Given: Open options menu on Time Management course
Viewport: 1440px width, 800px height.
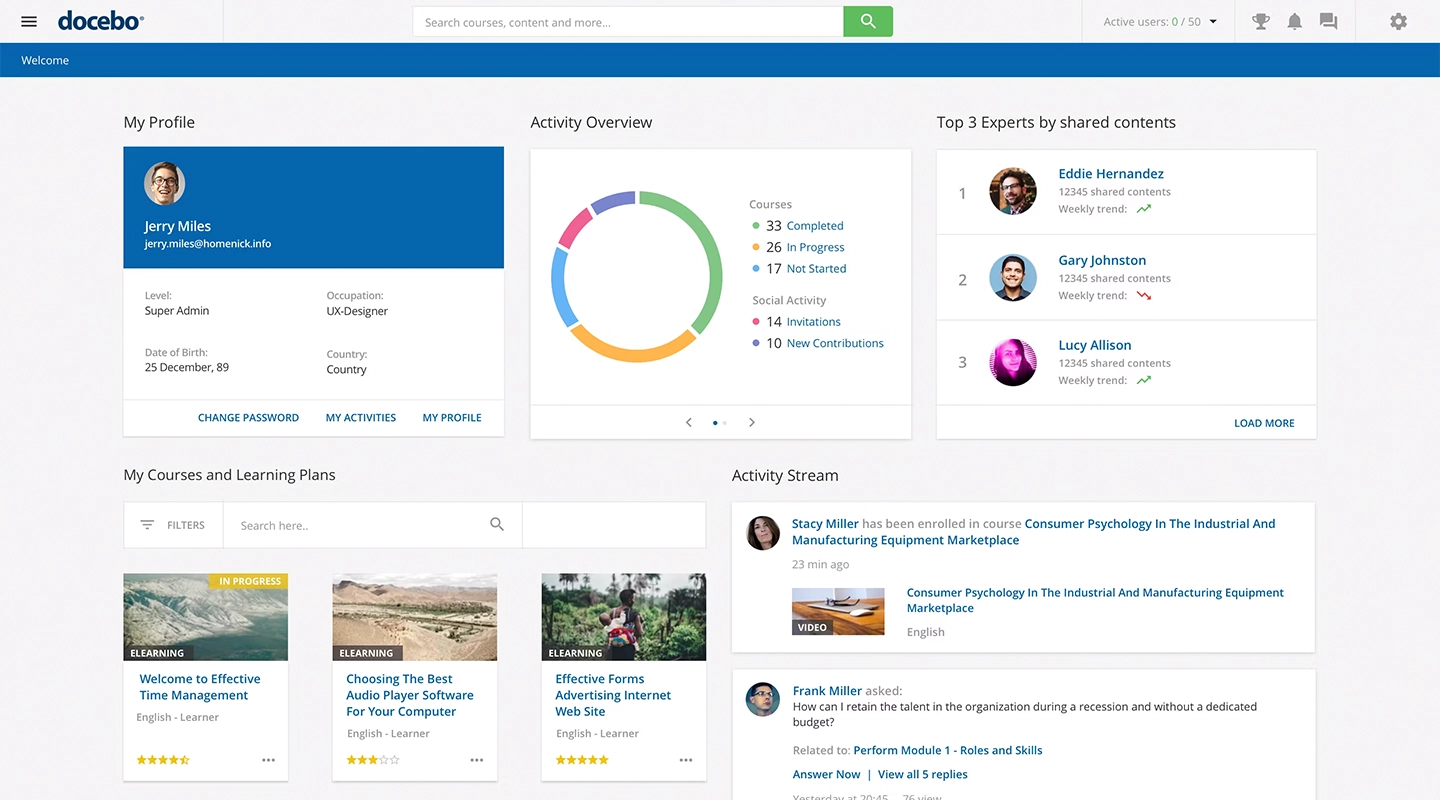Looking at the screenshot, I should tap(268, 760).
